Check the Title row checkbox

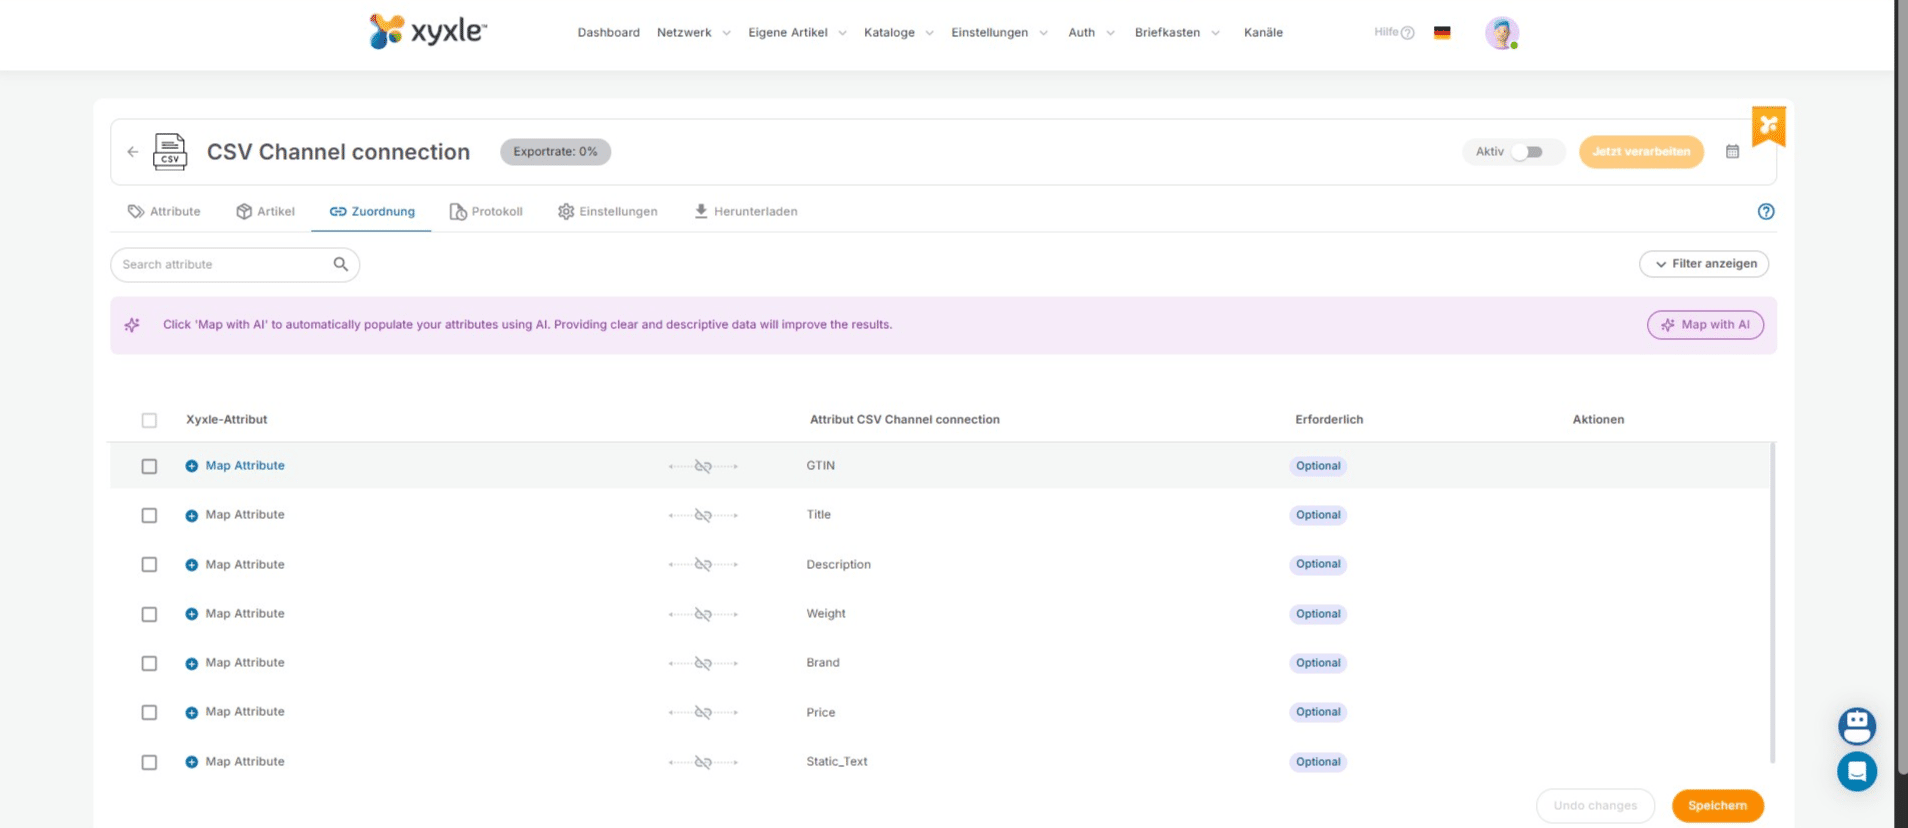149,515
